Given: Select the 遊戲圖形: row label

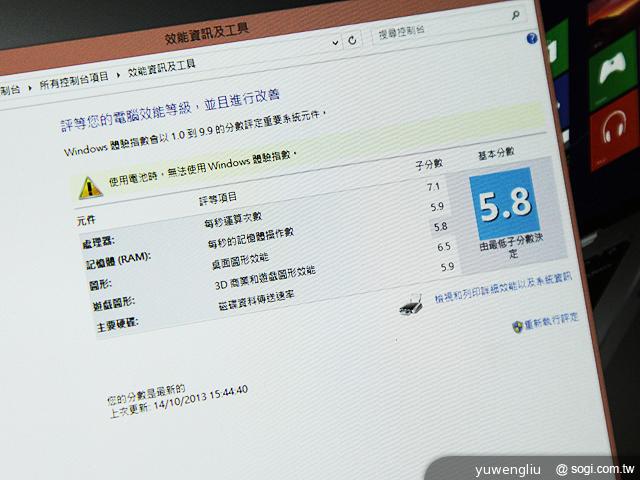Looking at the screenshot, I should point(113,304).
